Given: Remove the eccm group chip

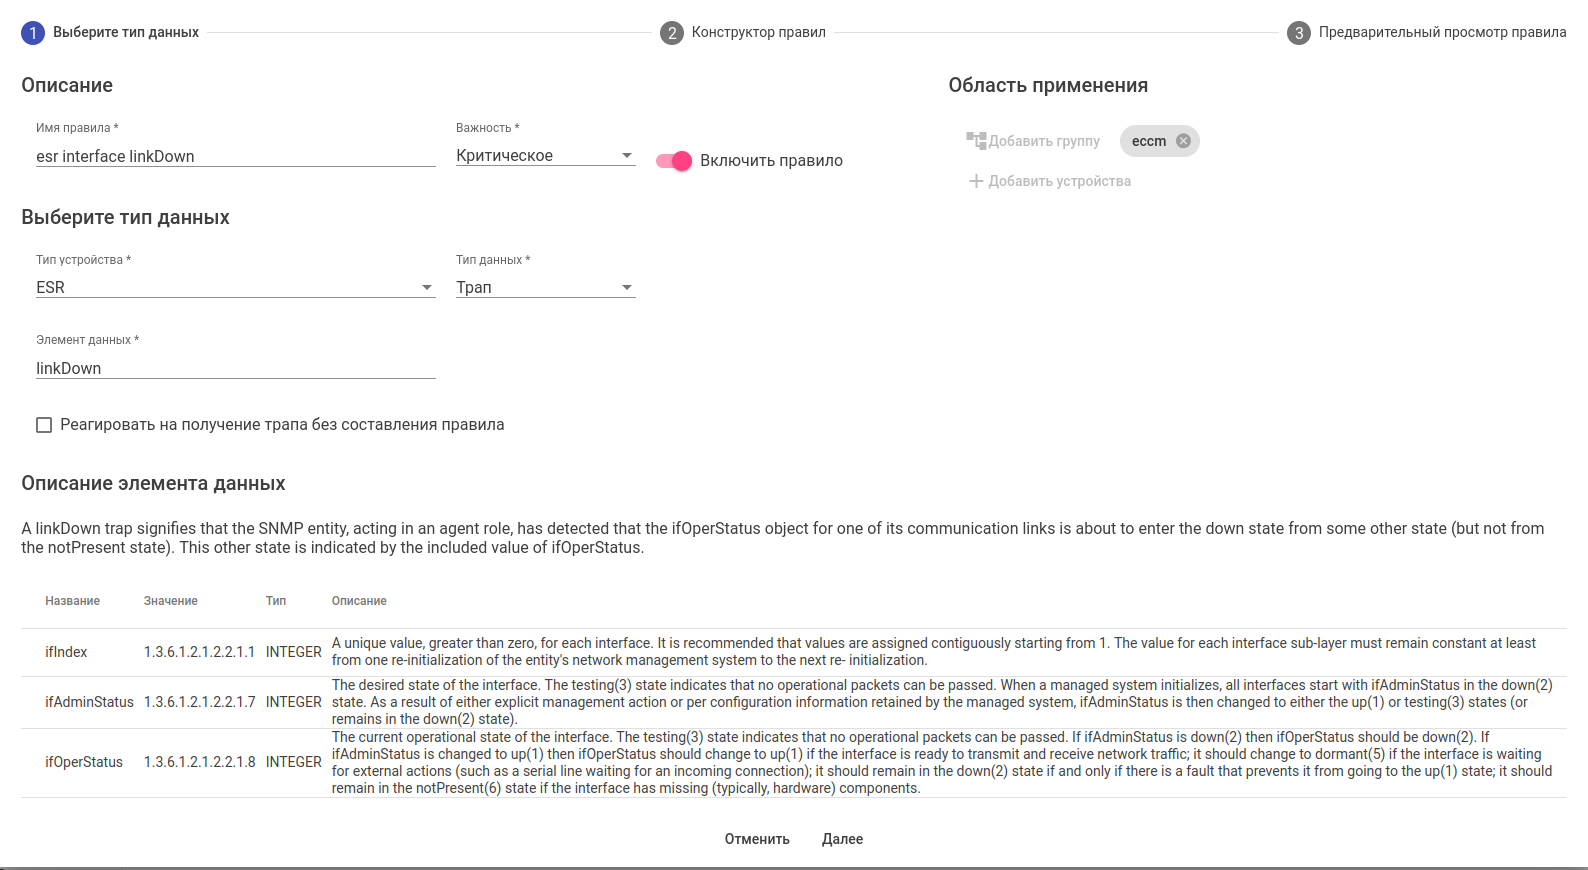Looking at the screenshot, I should pyautogui.click(x=1183, y=141).
